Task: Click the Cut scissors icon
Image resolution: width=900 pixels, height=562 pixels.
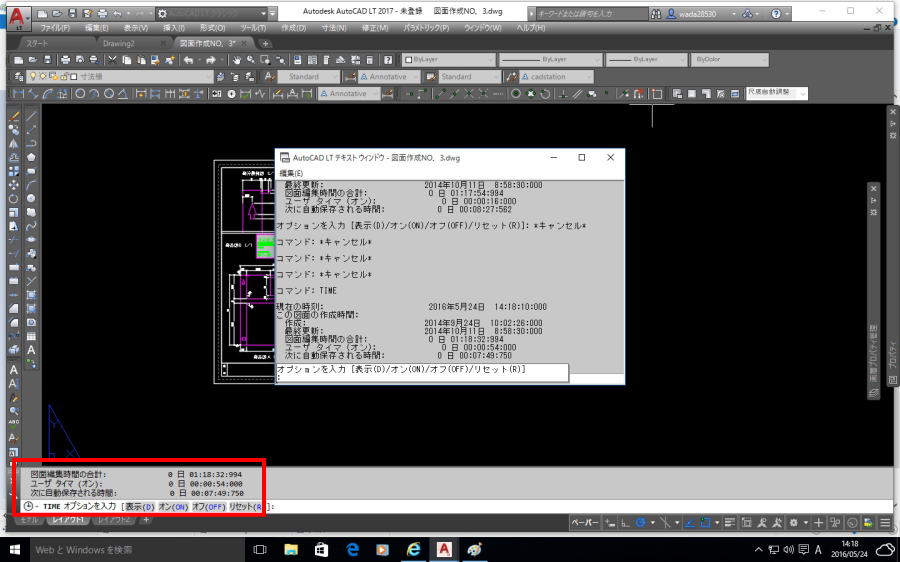Action: [x=112, y=60]
